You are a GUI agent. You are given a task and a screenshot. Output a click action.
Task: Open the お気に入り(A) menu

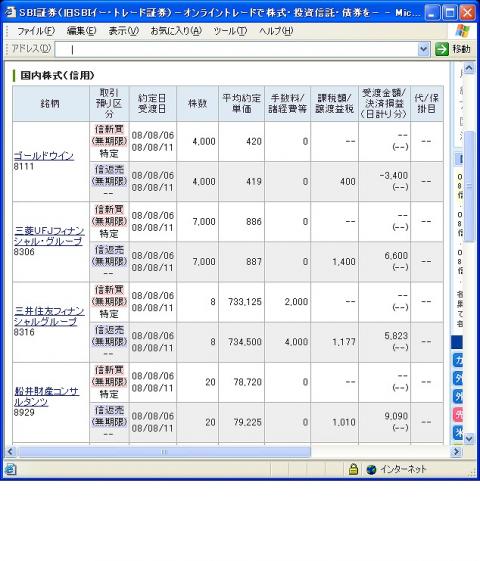[176, 31]
